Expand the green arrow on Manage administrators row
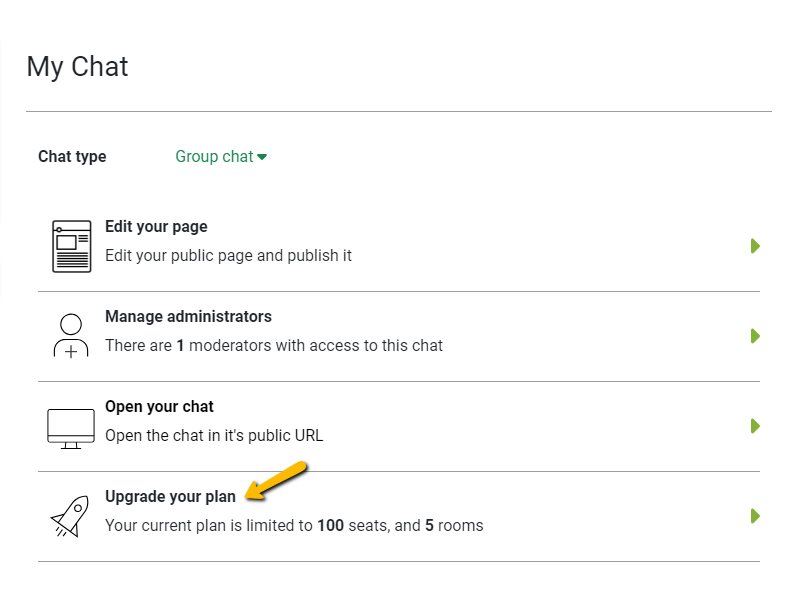 point(756,336)
